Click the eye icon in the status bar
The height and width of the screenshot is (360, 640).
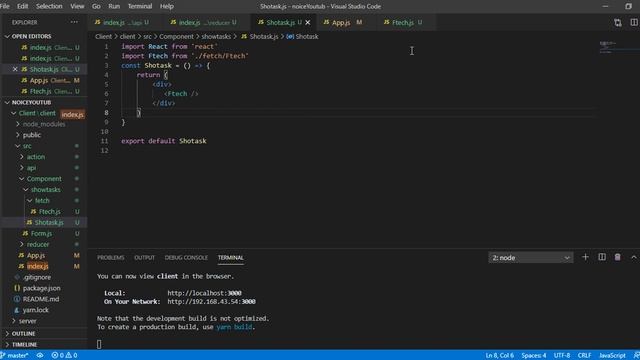pyautogui.click(x=40, y=356)
